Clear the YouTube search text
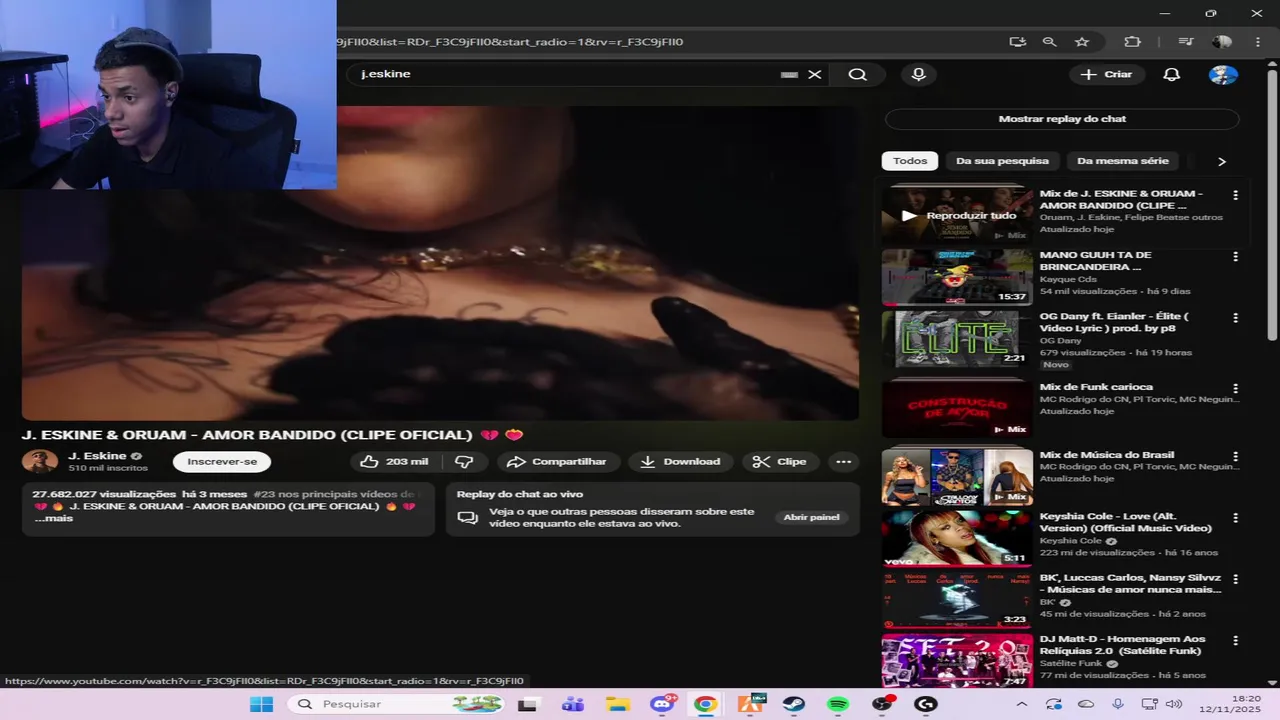This screenshot has width=1280, height=720. 815,74
